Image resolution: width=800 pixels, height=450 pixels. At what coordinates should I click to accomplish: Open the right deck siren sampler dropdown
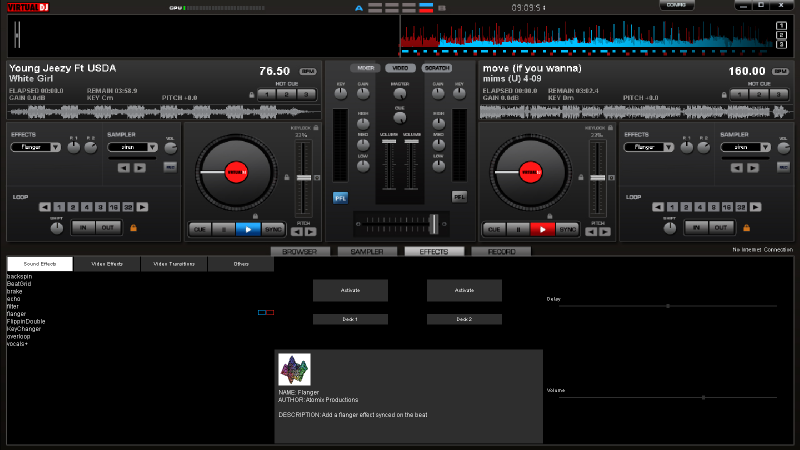pos(765,147)
